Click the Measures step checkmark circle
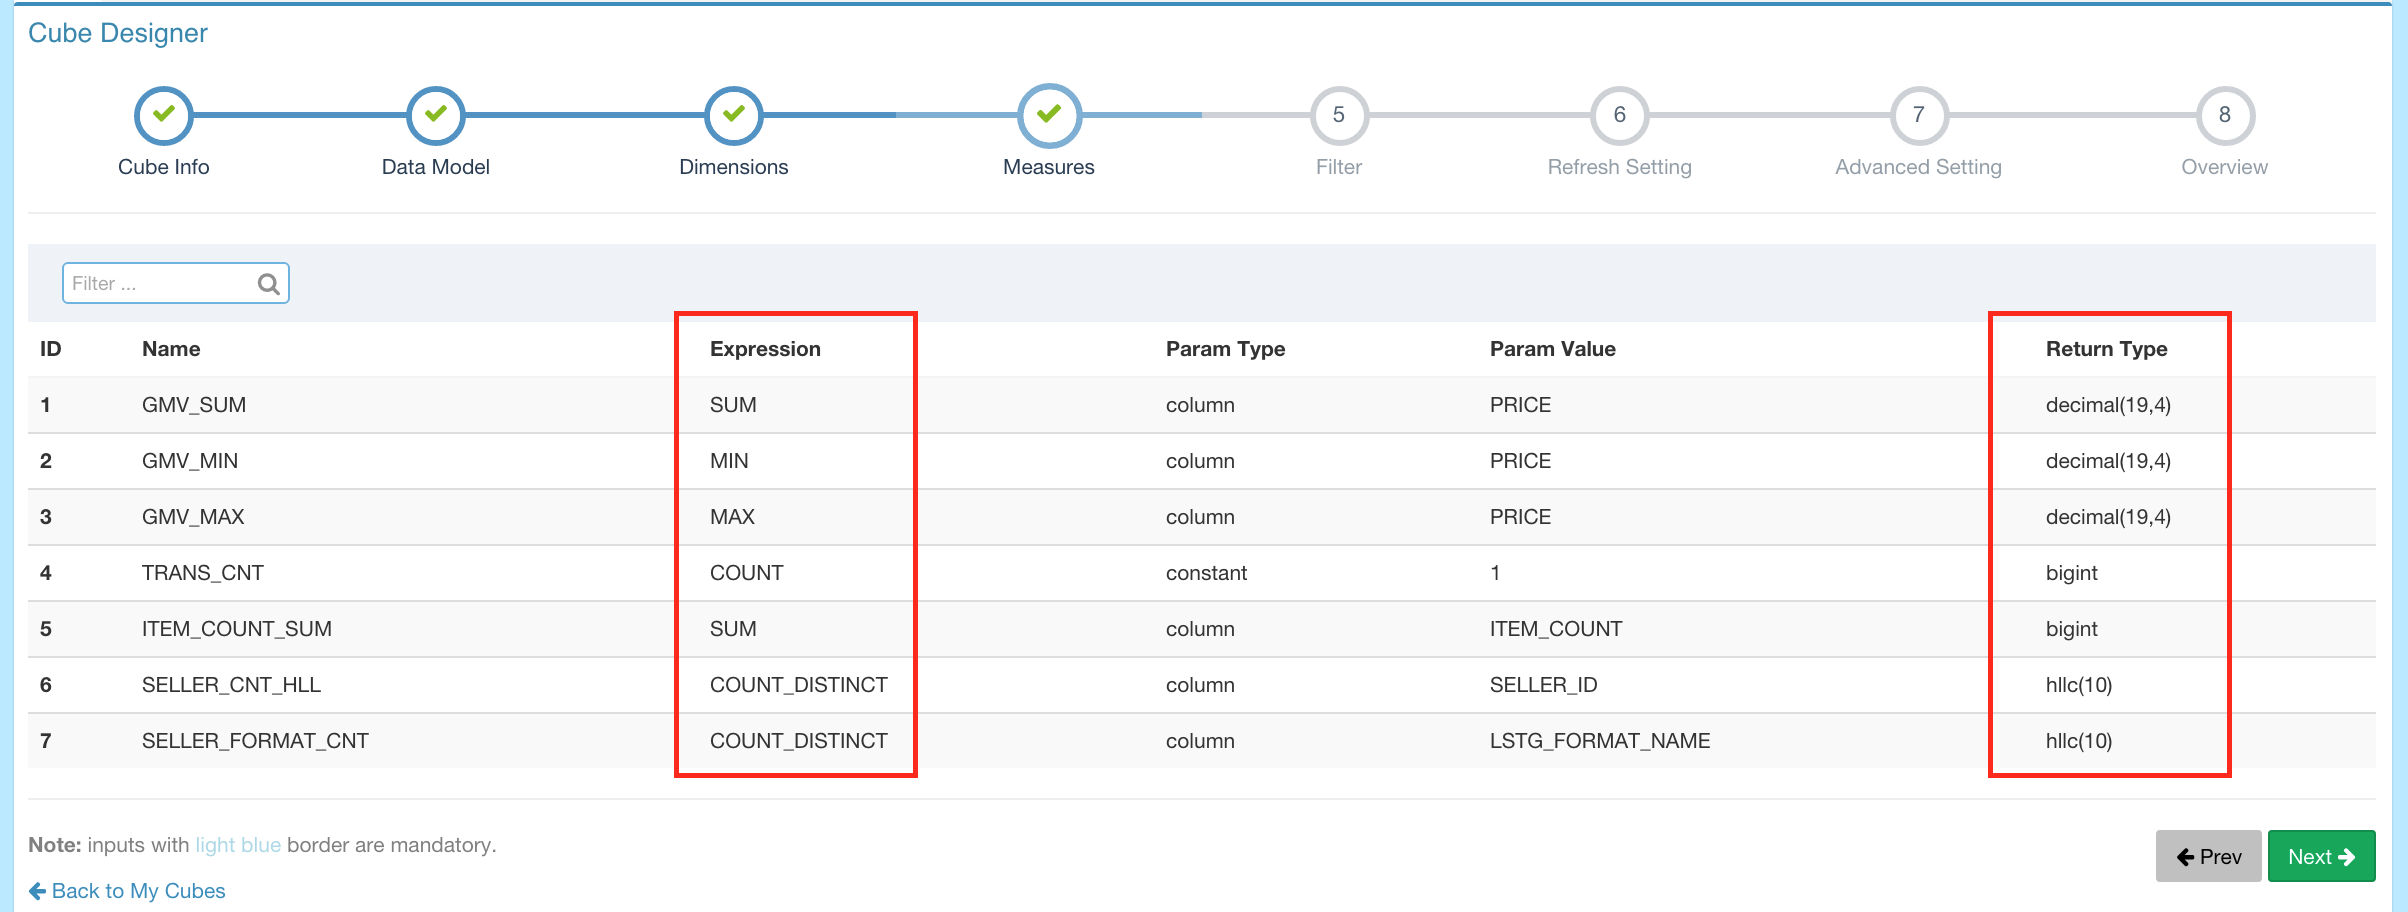 (x=1048, y=115)
